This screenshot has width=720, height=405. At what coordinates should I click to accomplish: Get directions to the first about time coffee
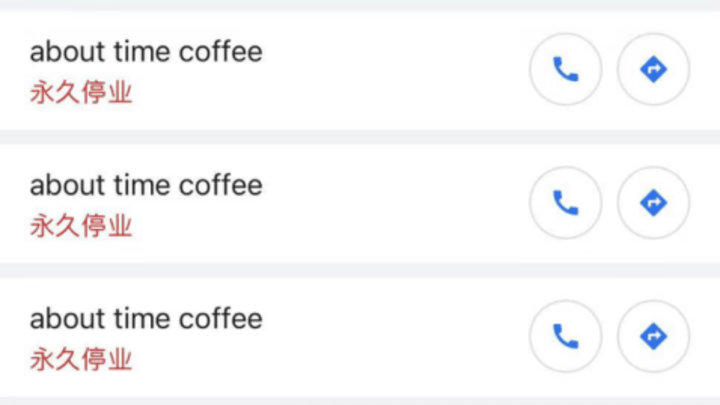coord(653,69)
